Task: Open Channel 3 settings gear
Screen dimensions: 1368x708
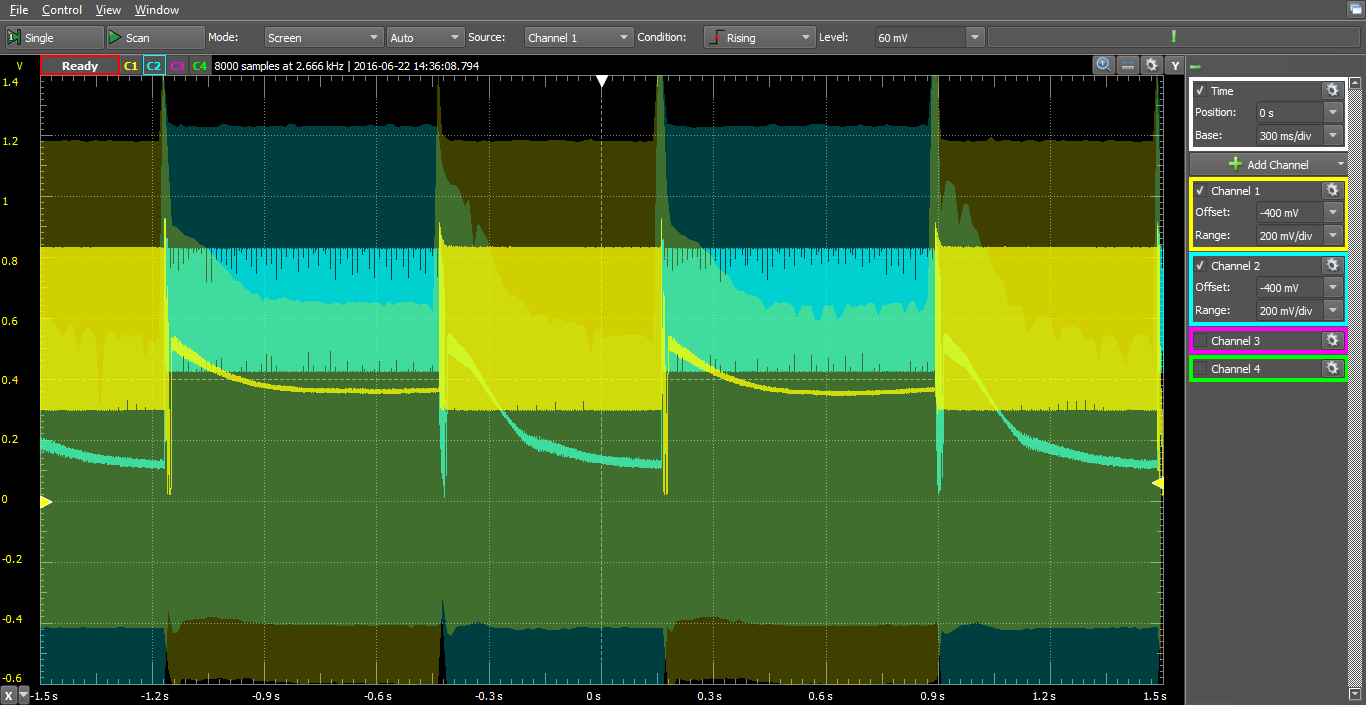Action: tap(1331, 340)
